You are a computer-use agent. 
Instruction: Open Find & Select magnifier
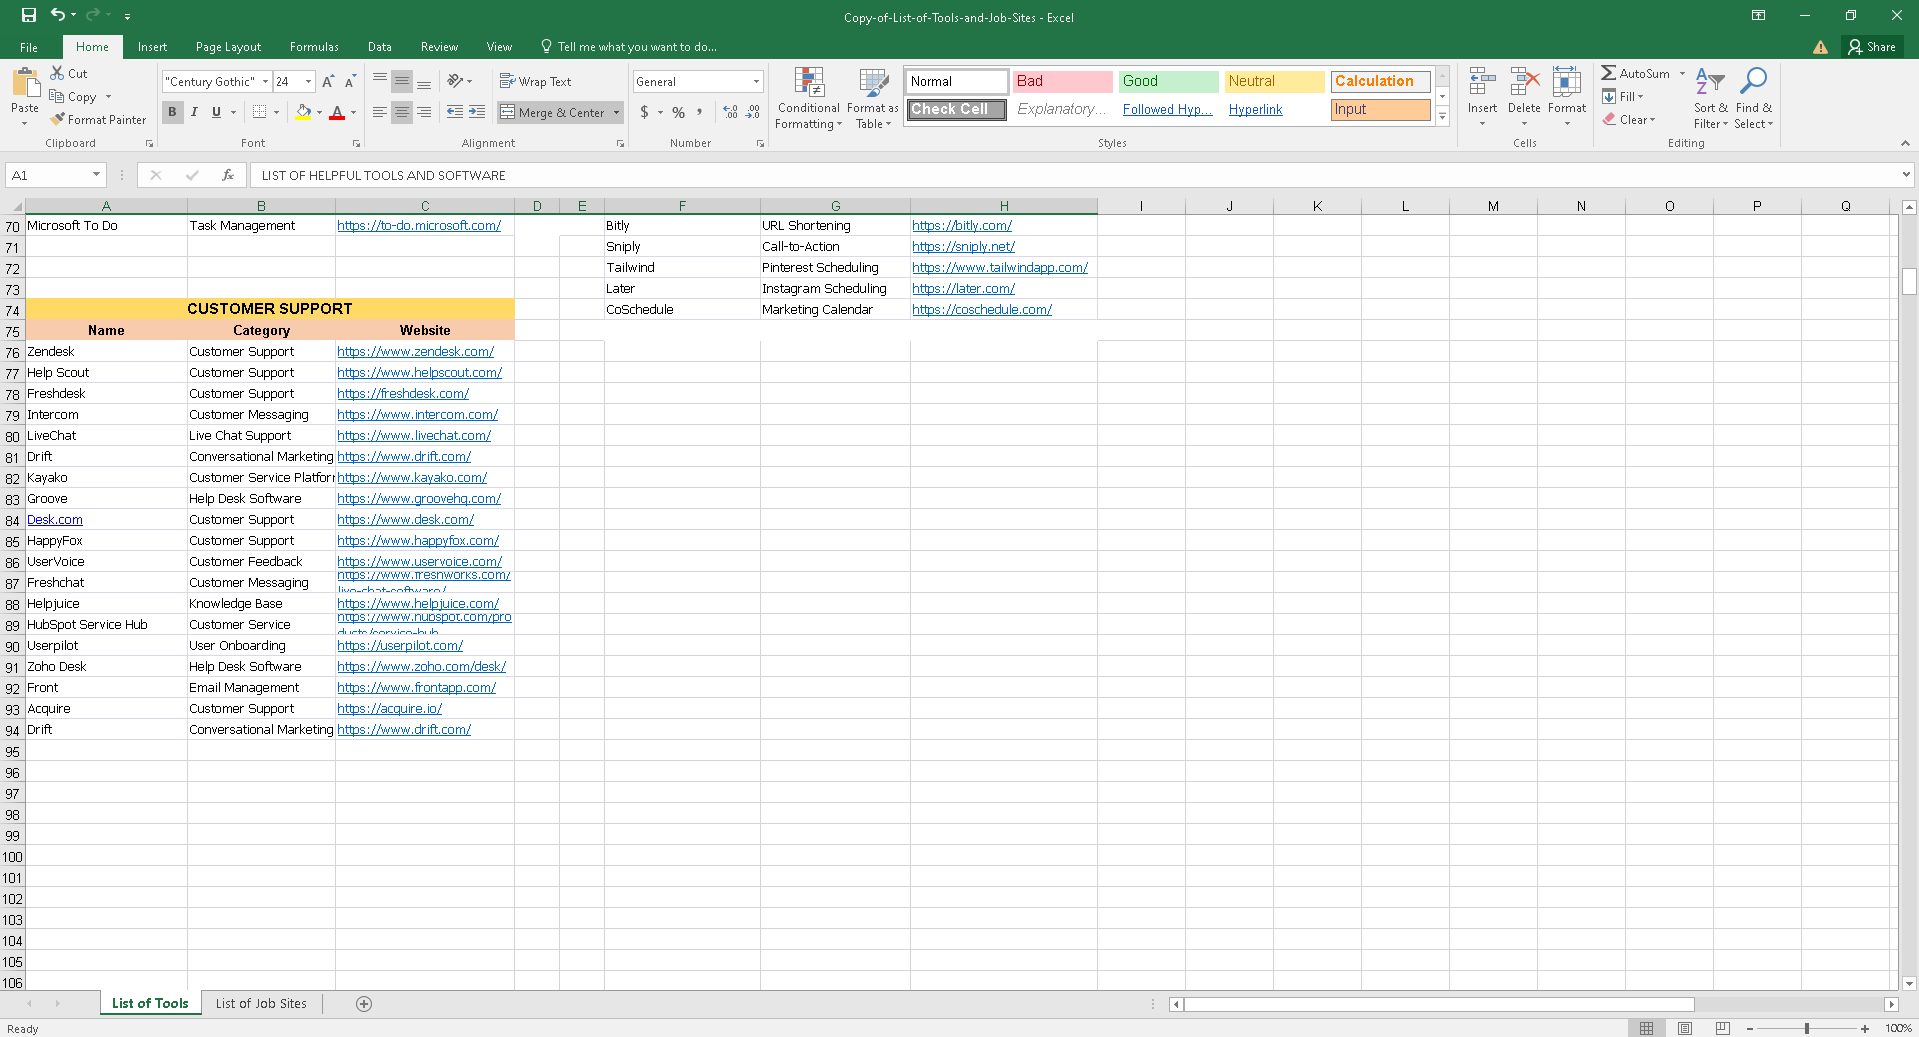point(1754,98)
